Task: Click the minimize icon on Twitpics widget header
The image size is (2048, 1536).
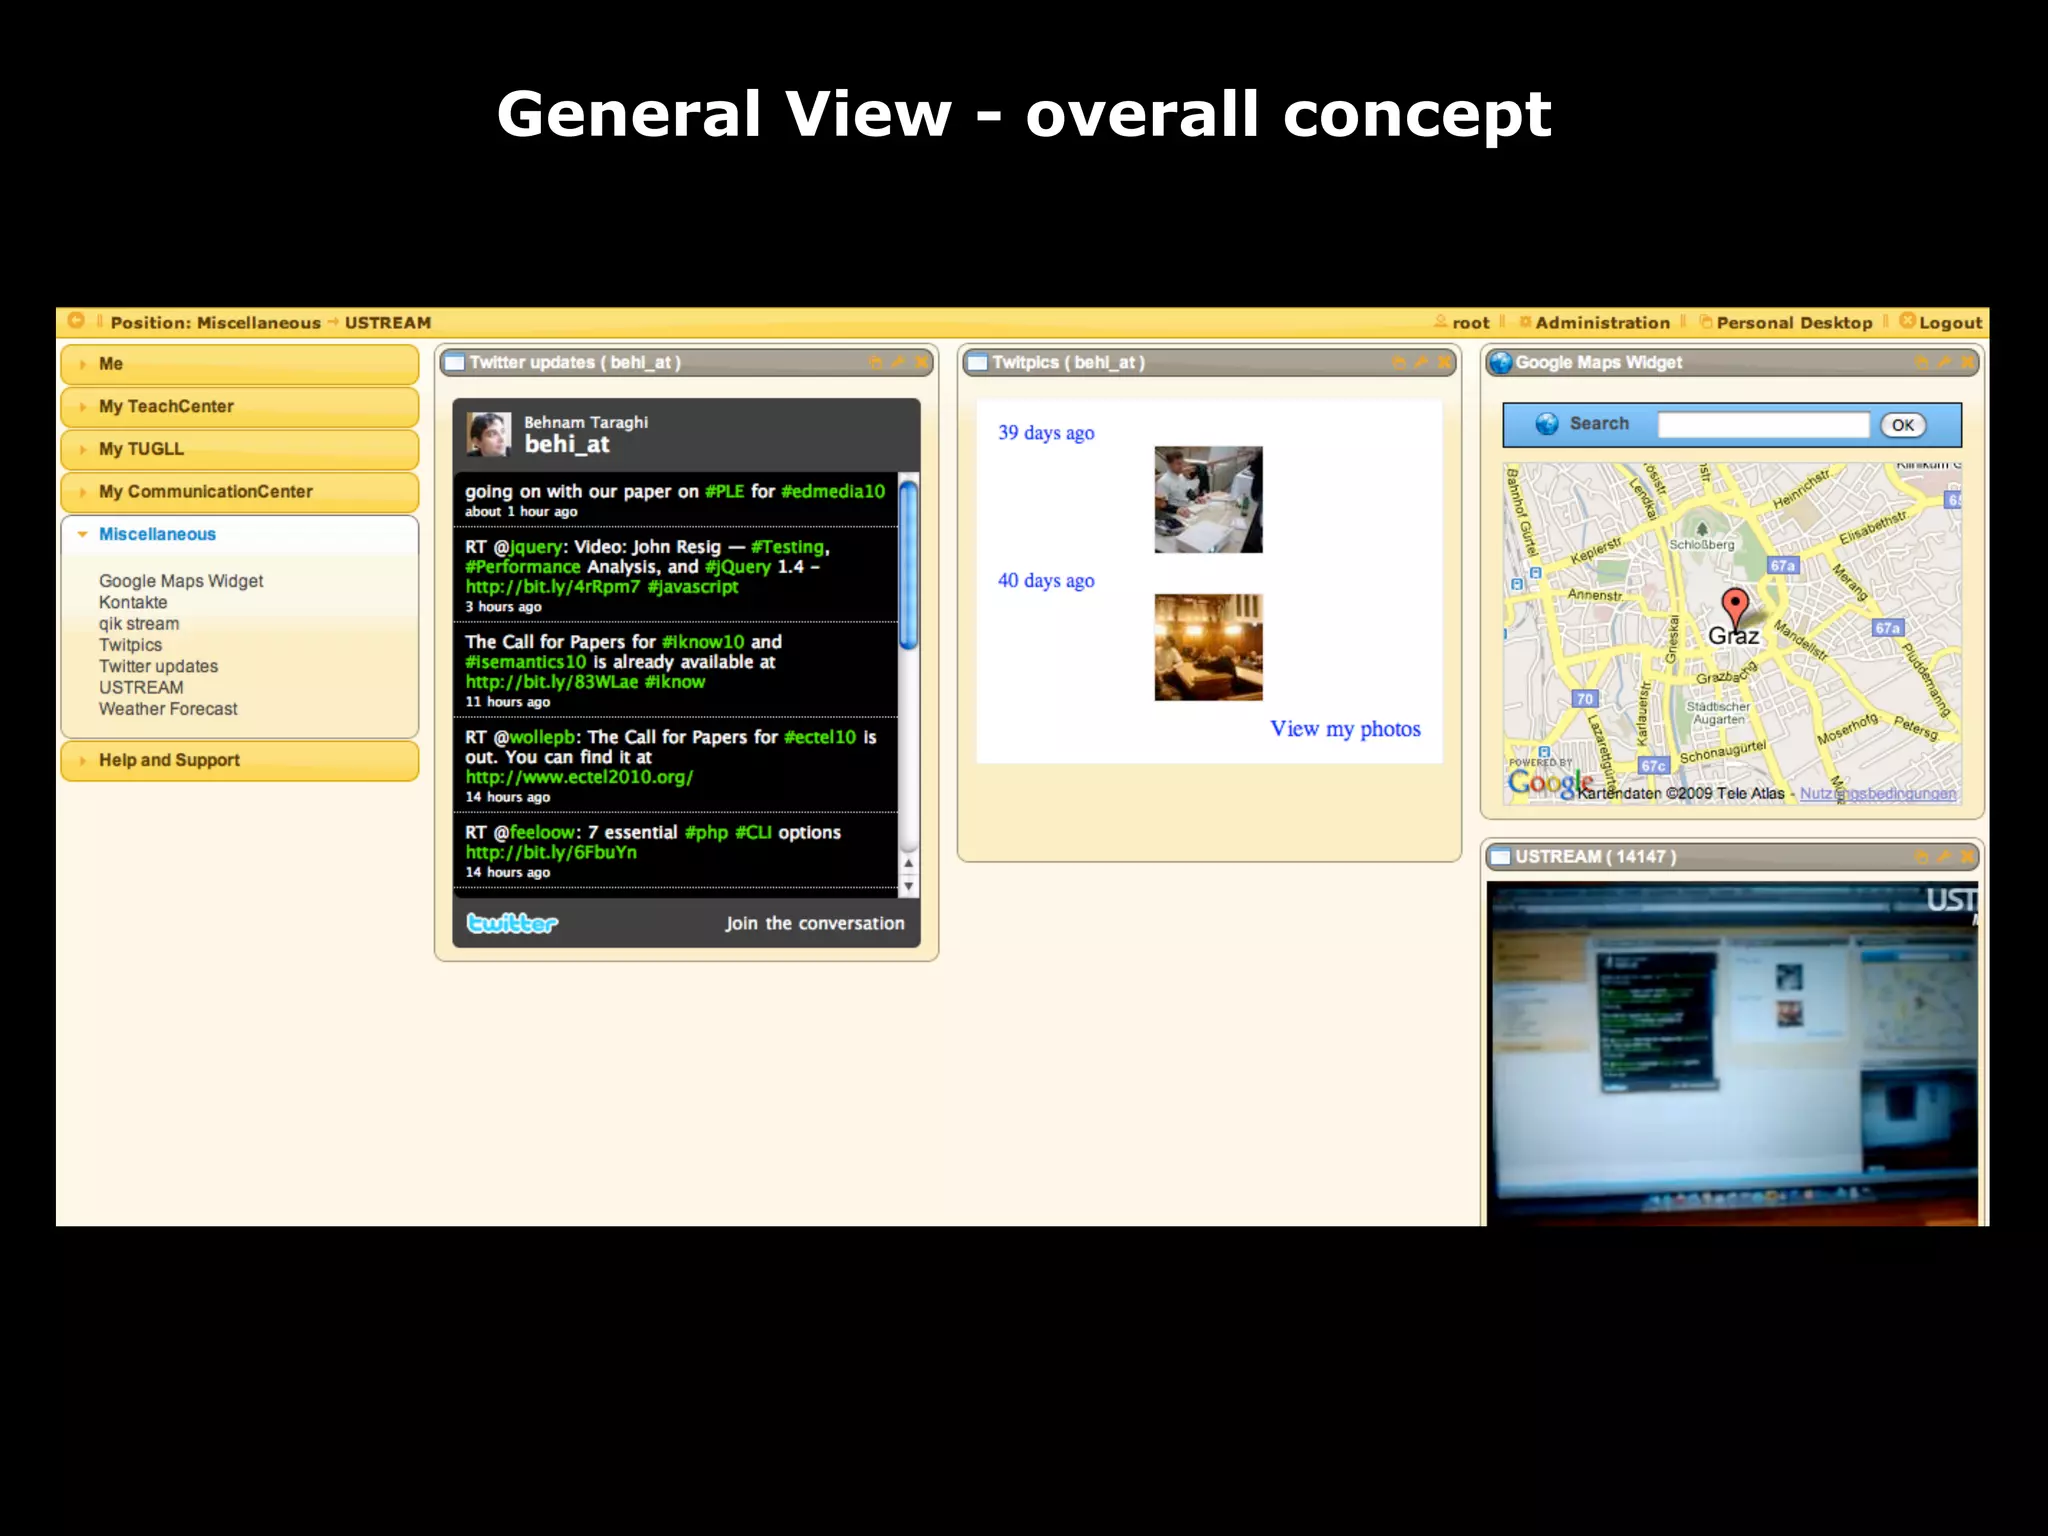Action: tap(1399, 363)
